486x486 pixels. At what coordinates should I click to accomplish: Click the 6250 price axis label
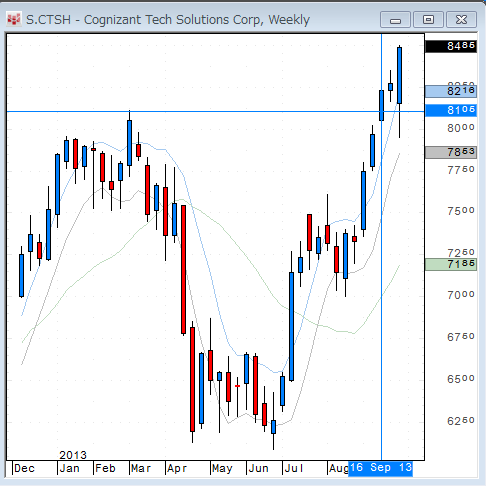click(x=461, y=421)
